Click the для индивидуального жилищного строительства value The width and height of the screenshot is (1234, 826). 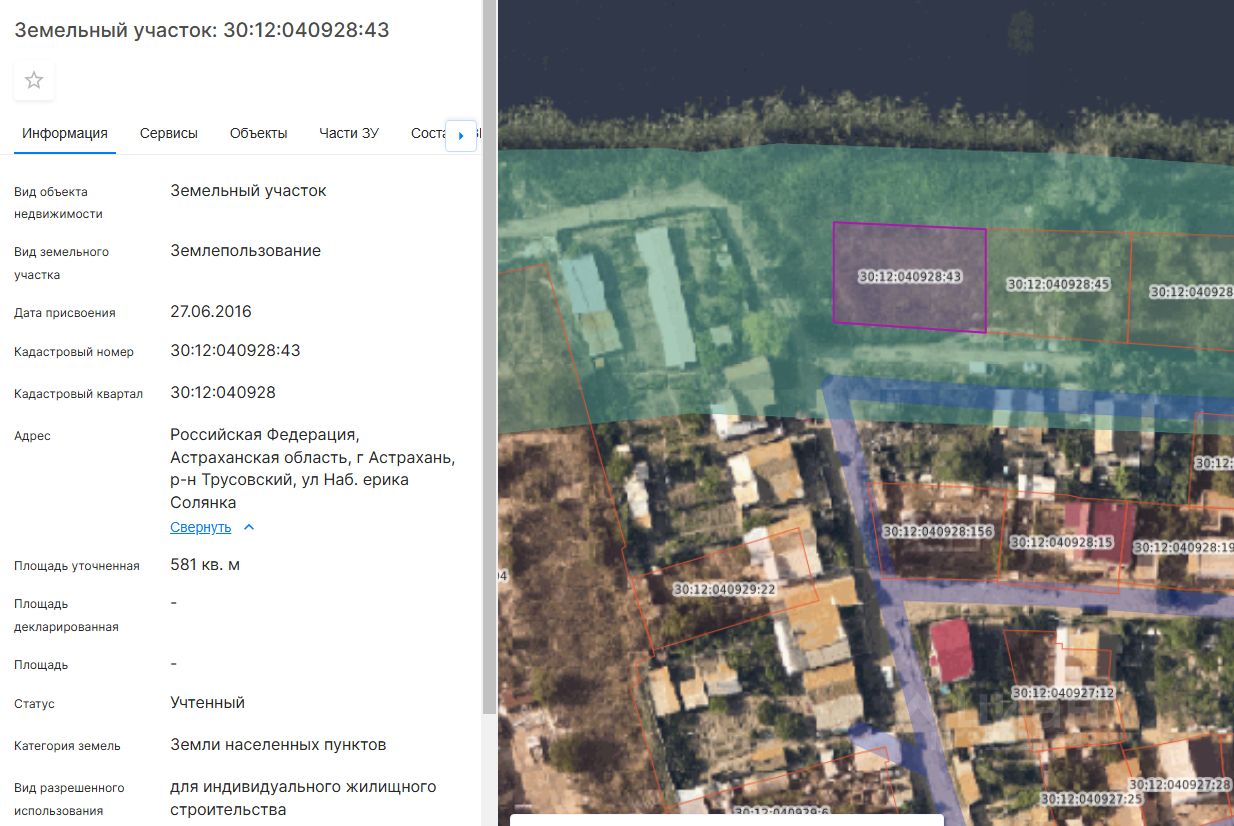[303, 798]
